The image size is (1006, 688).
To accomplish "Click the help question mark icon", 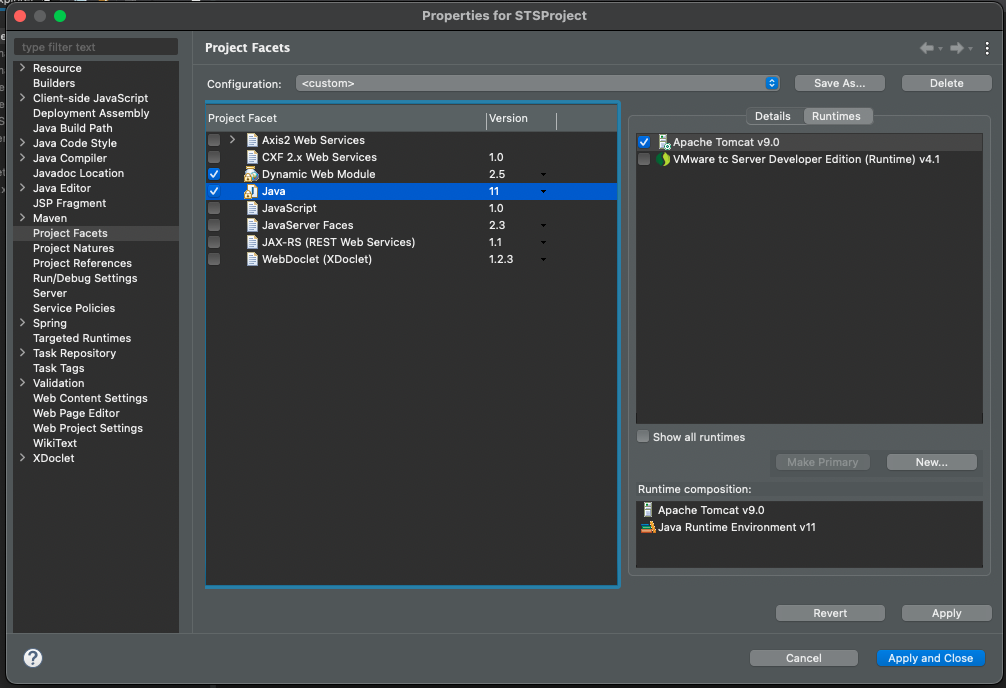I will click(x=33, y=658).
